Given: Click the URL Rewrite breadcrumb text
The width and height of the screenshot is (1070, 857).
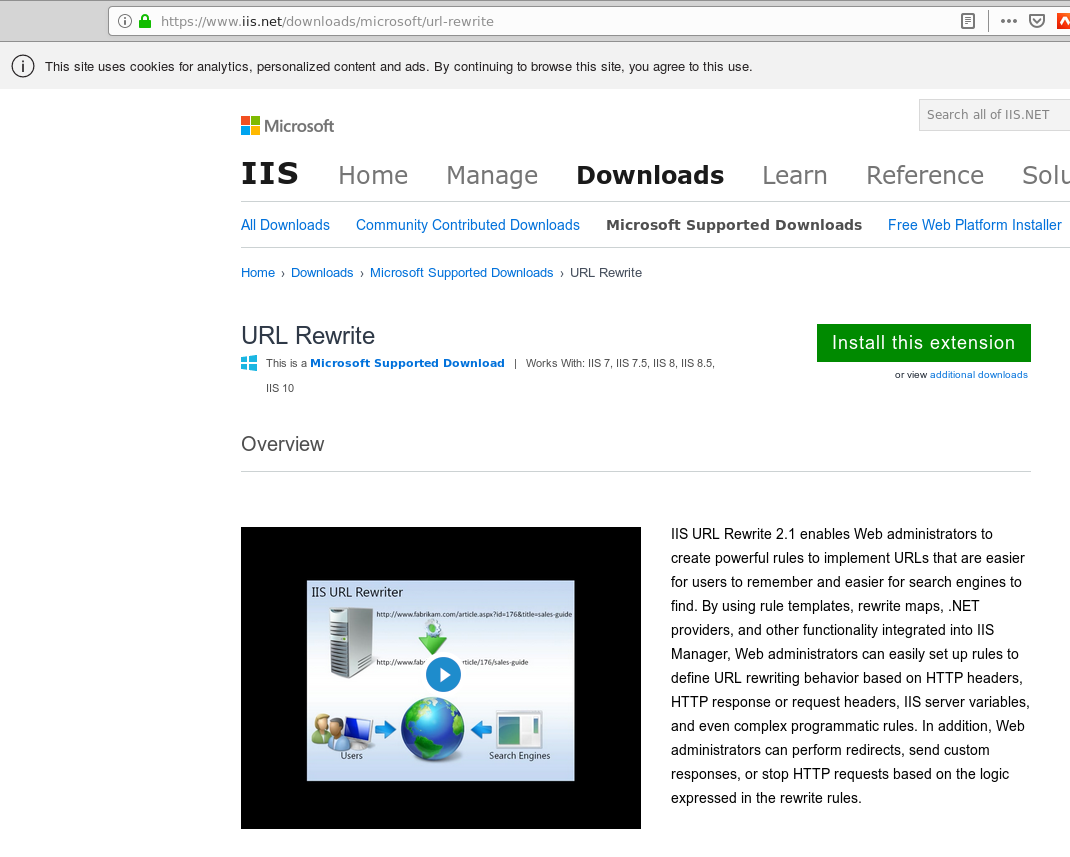Looking at the screenshot, I should pos(606,273).
